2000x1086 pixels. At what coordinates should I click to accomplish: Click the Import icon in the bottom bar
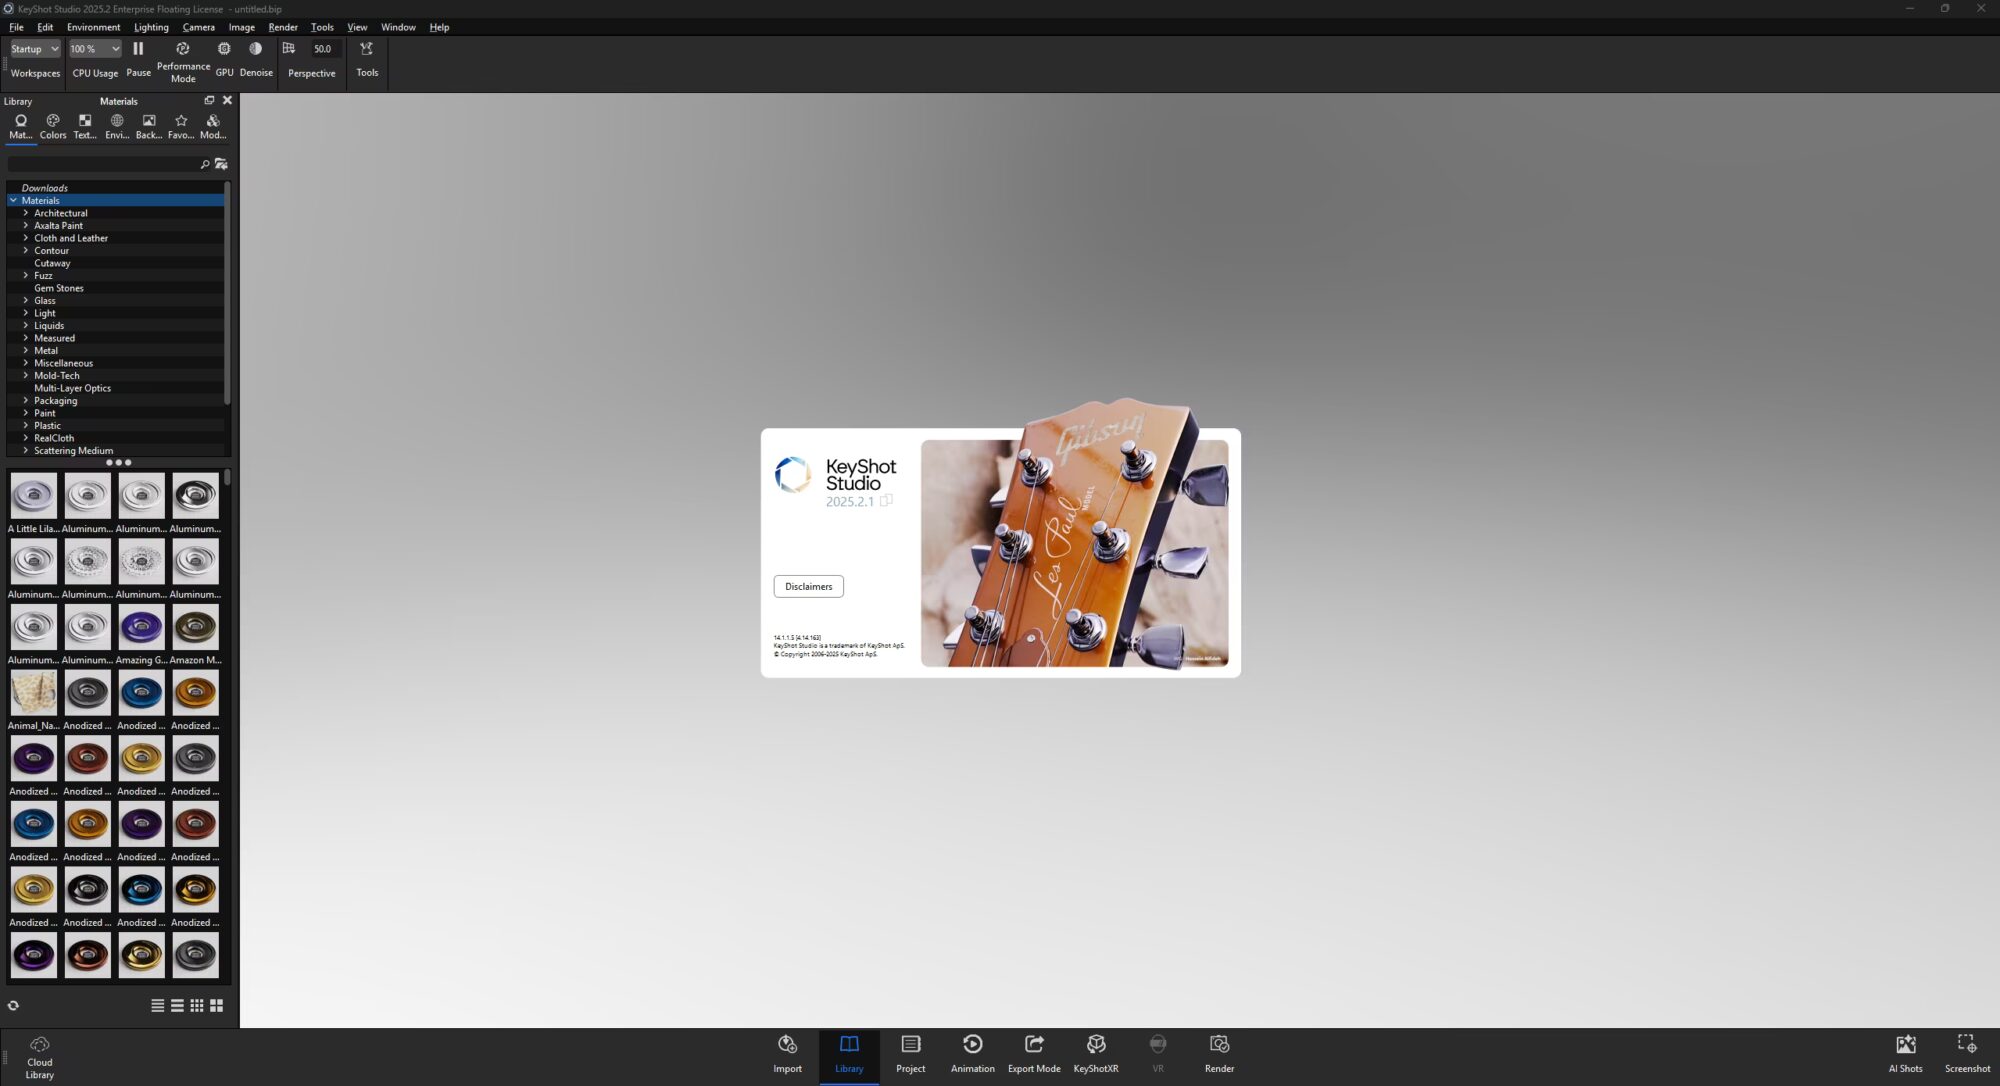point(787,1052)
